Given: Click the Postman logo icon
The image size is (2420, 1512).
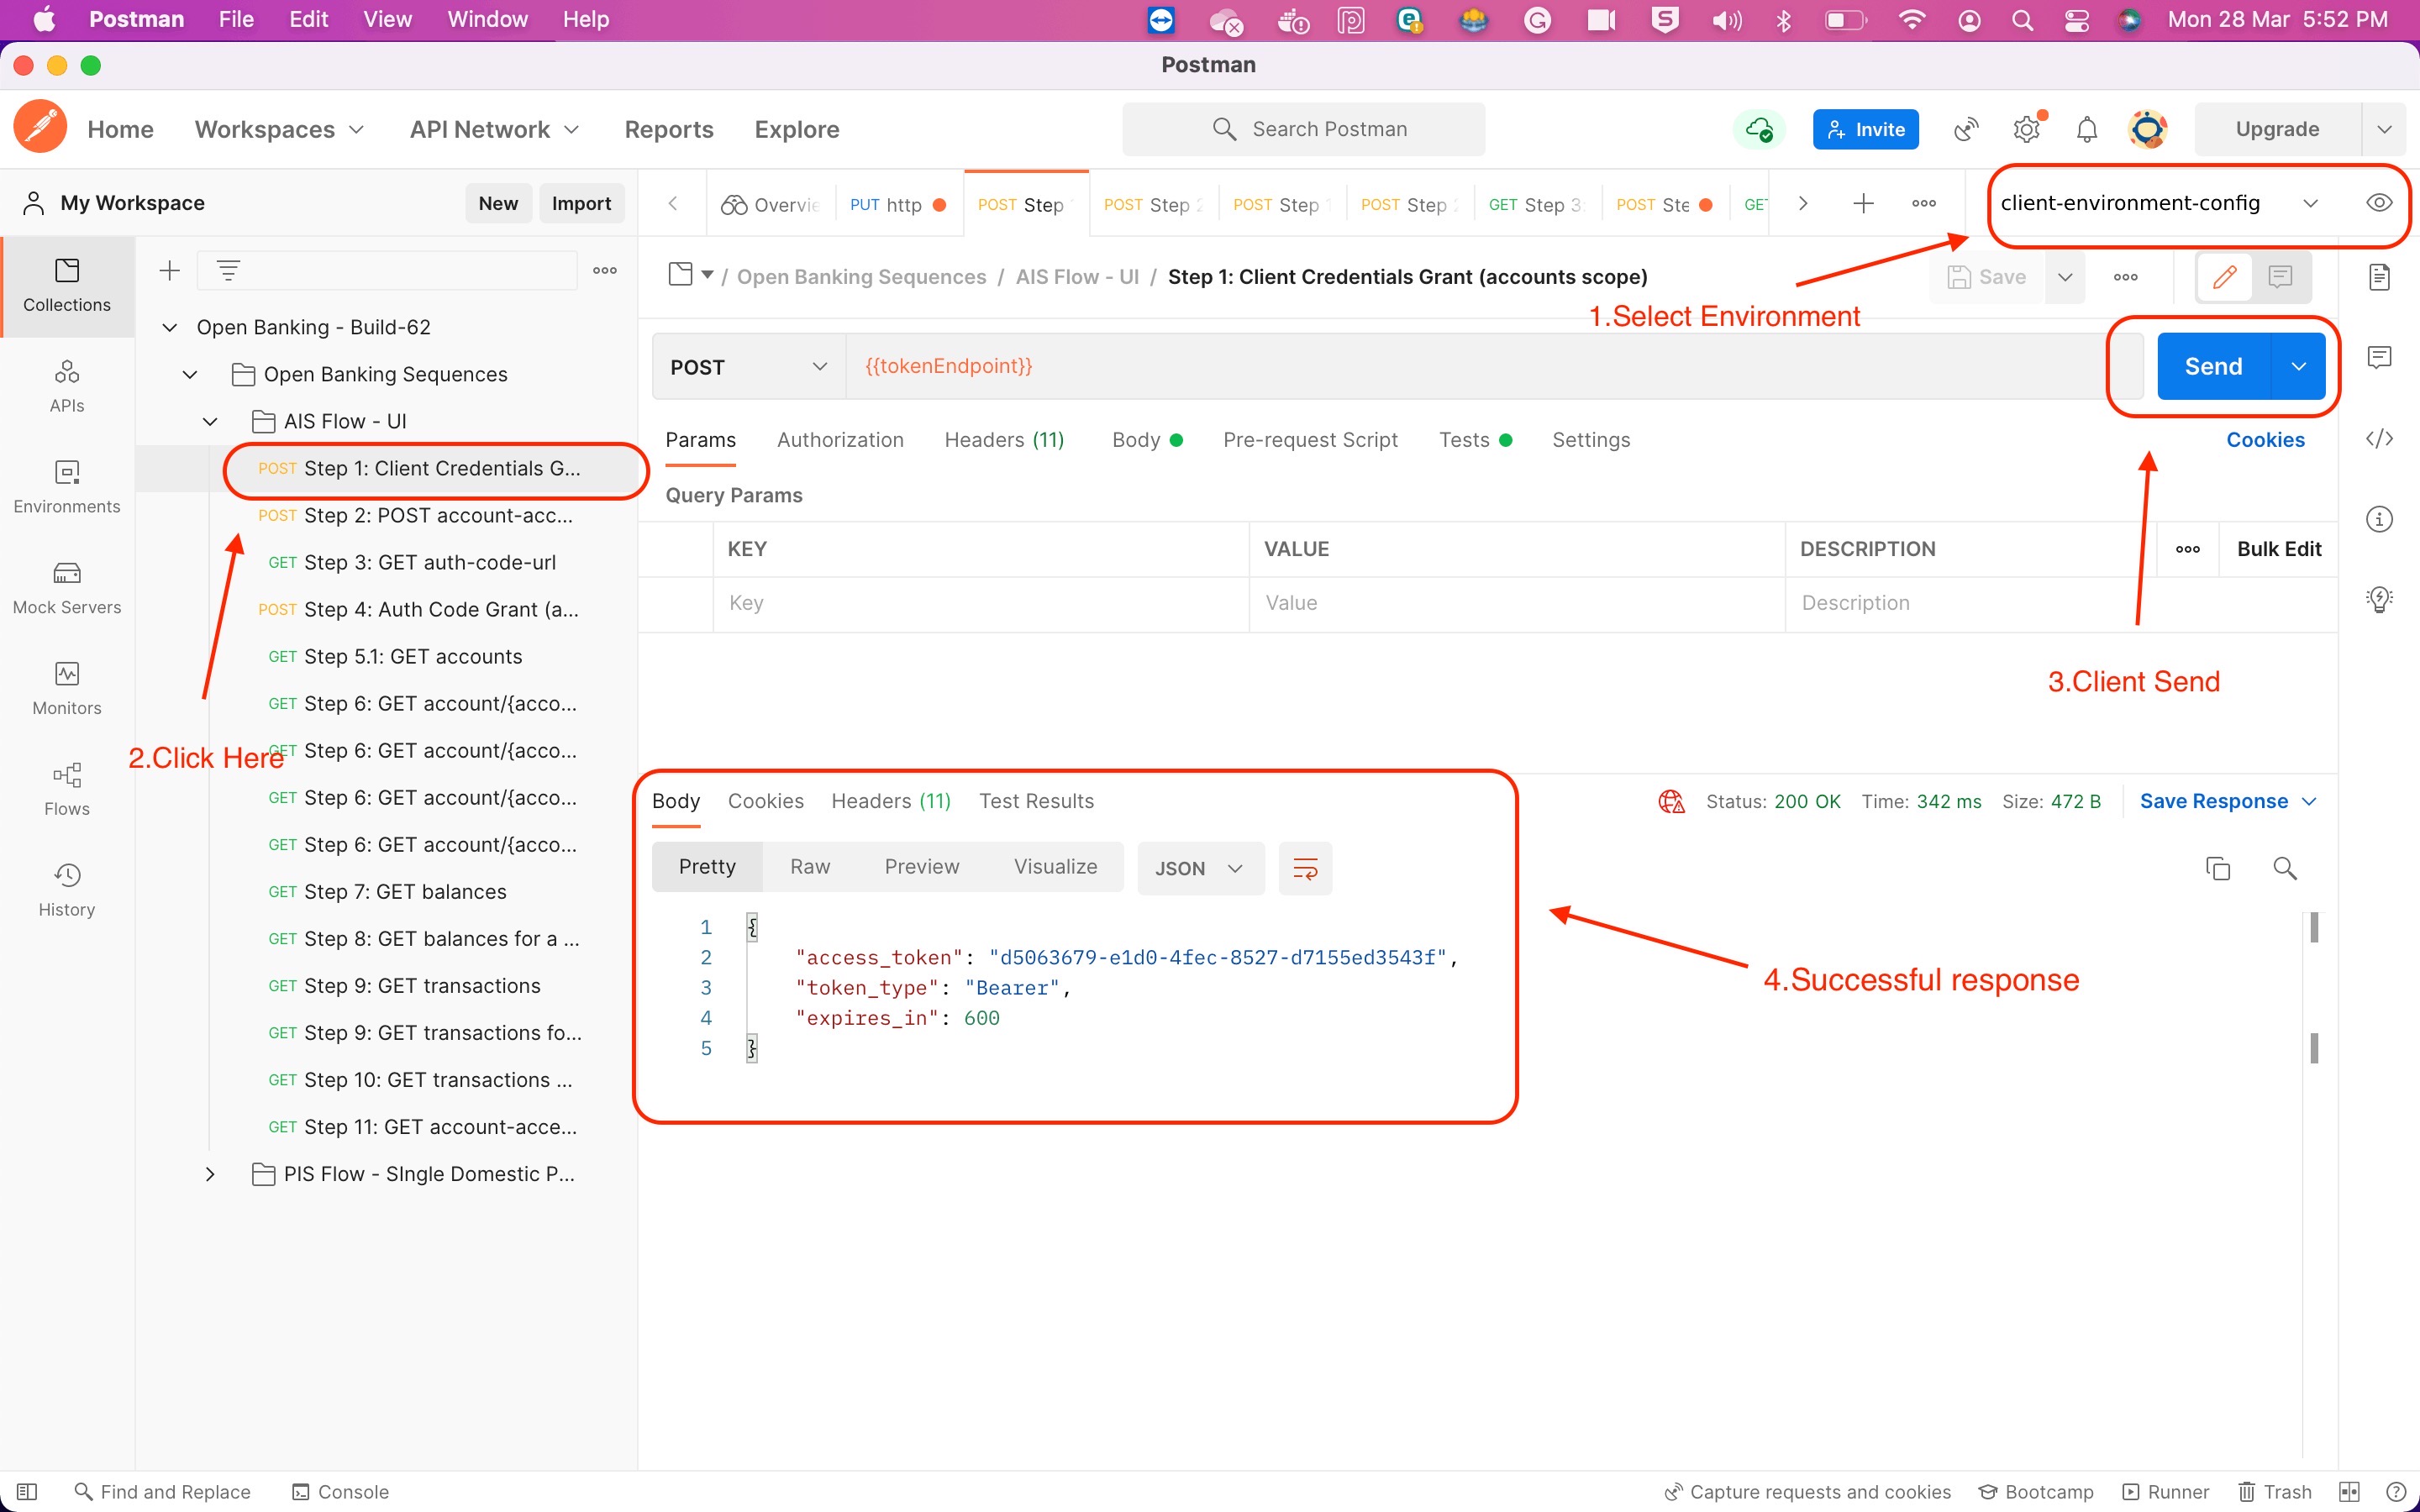Looking at the screenshot, I should tap(40, 128).
